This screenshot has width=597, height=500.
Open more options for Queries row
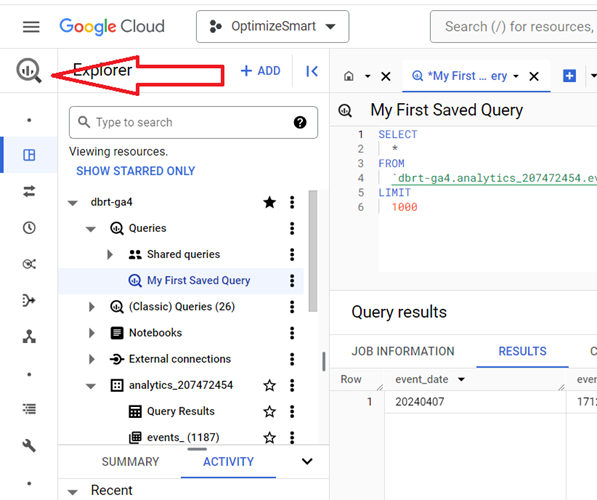point(292,228)
